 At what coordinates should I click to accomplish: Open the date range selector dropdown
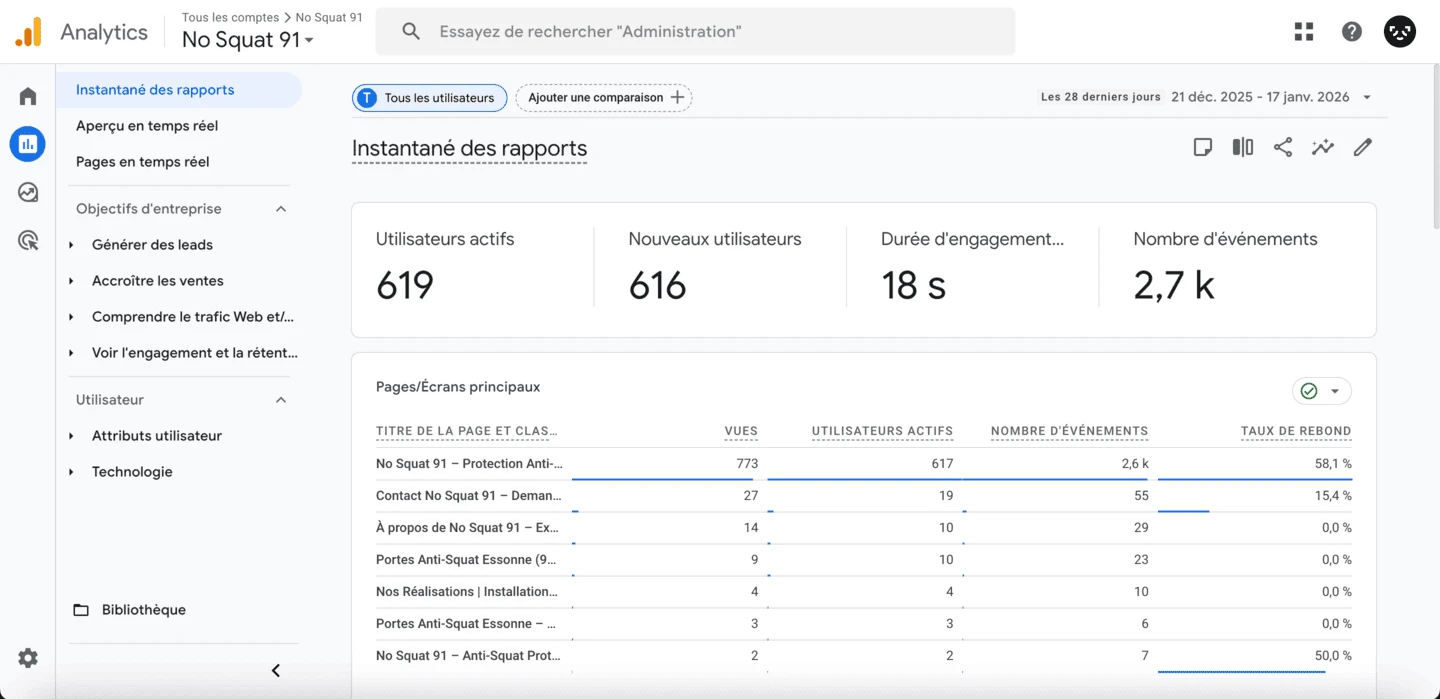[1366, 96]
